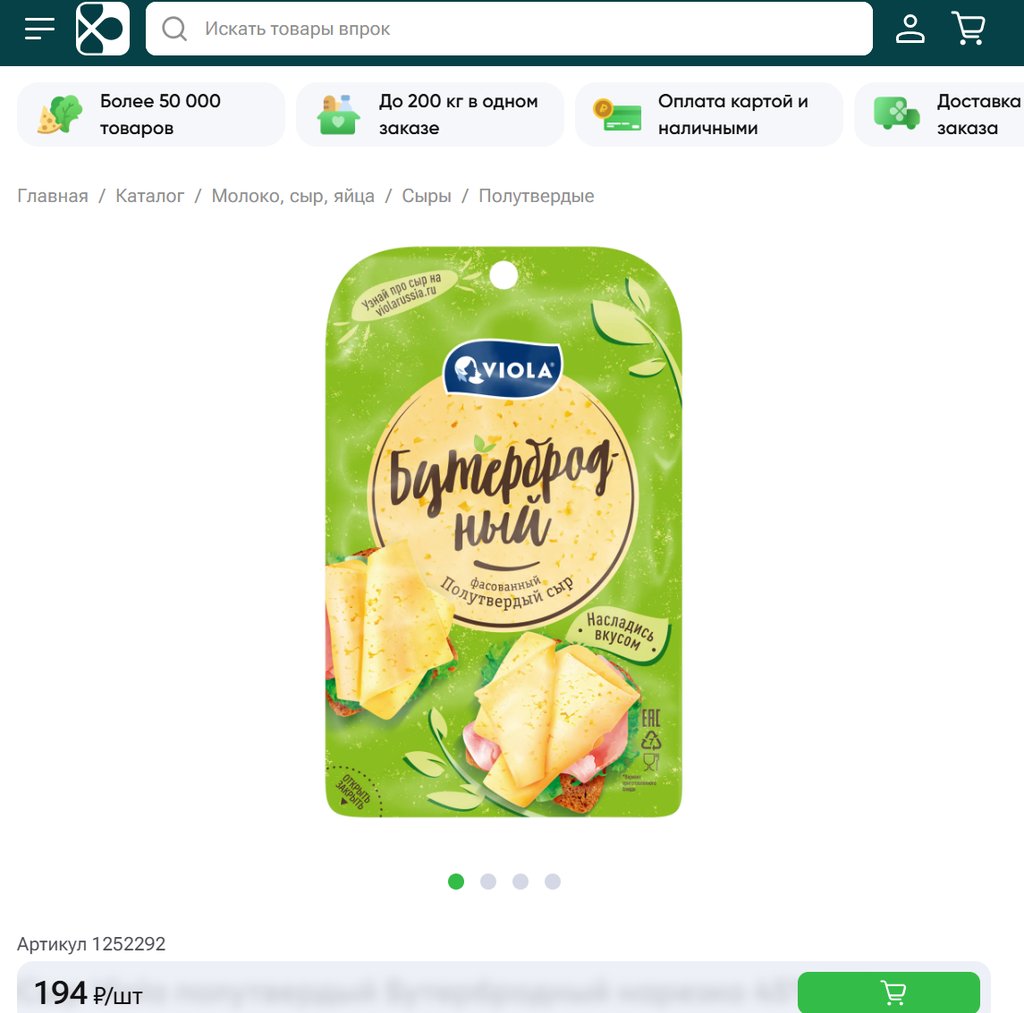Open the hamburger menu icon
1024x1013 pixels.
pos(40,29)
